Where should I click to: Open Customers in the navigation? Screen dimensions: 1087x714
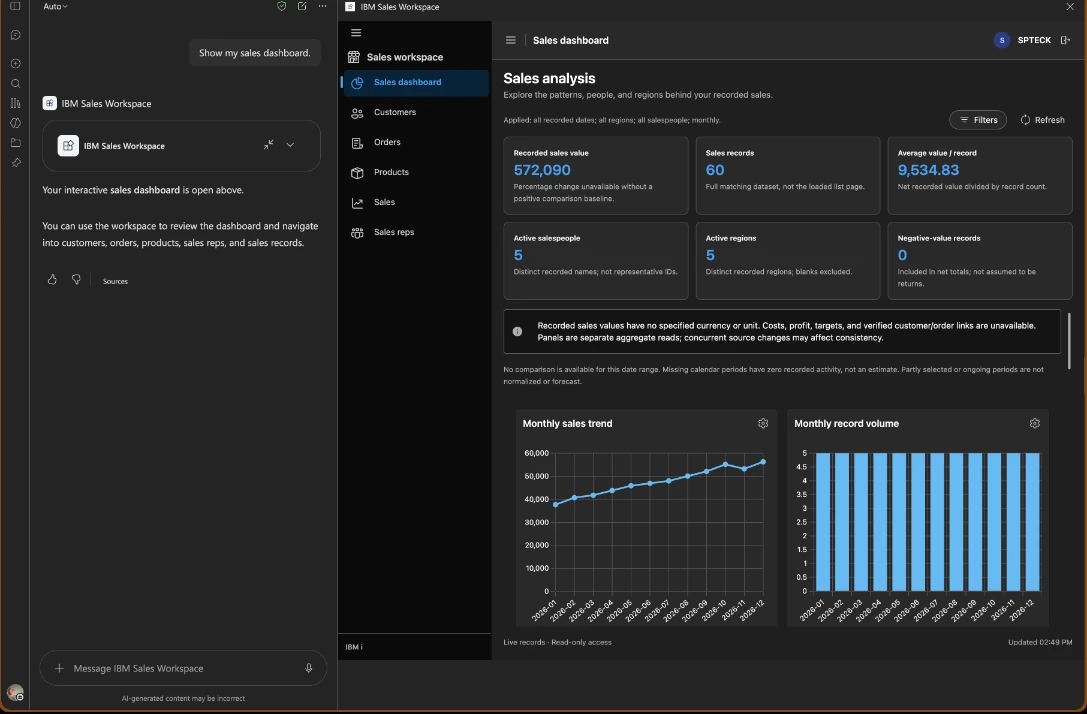pyautogui.click(x=416, y=112)
